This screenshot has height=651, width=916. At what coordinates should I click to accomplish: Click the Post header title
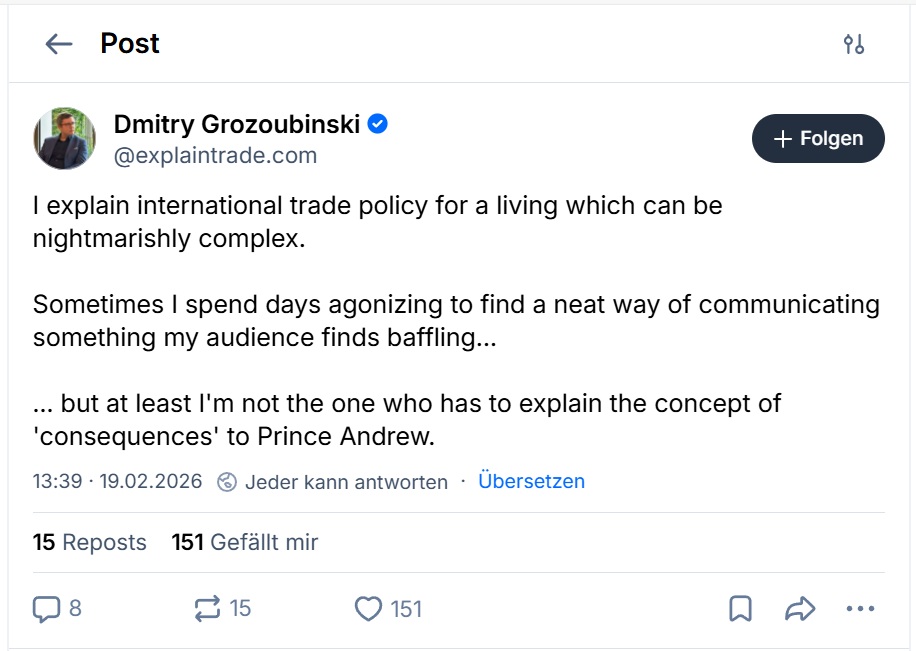130,44
